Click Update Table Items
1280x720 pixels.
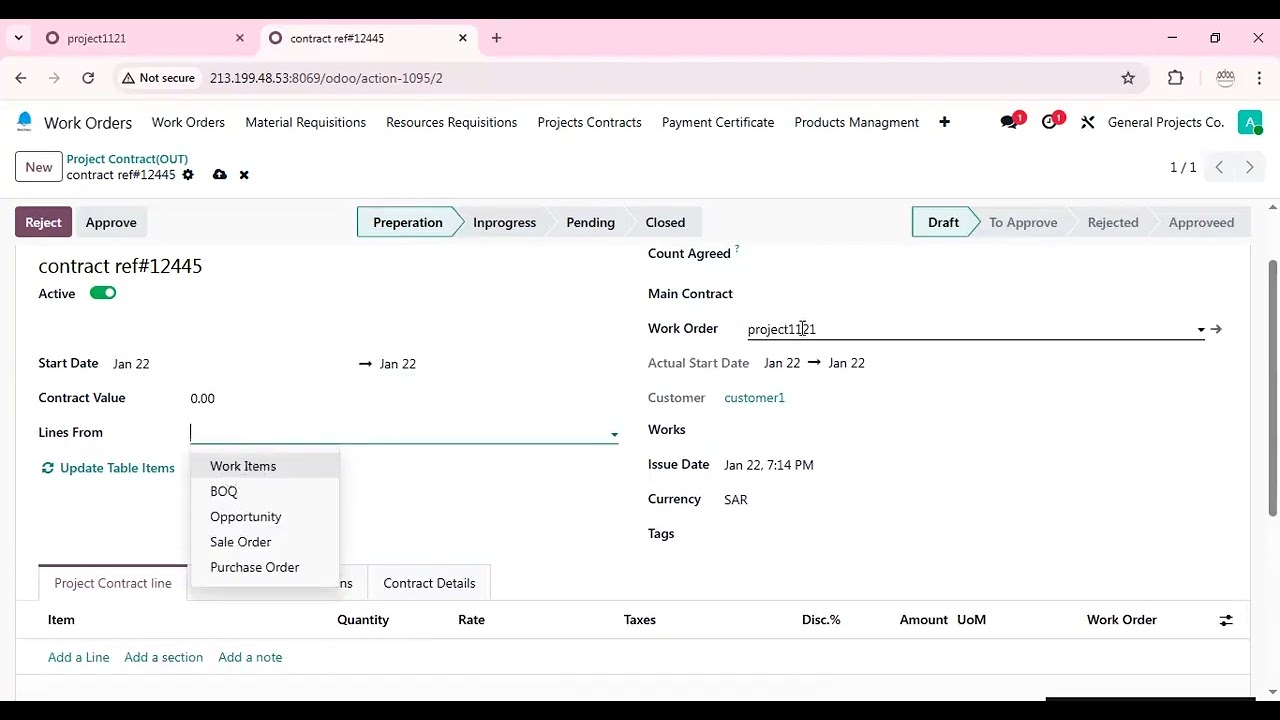[108, 468]
